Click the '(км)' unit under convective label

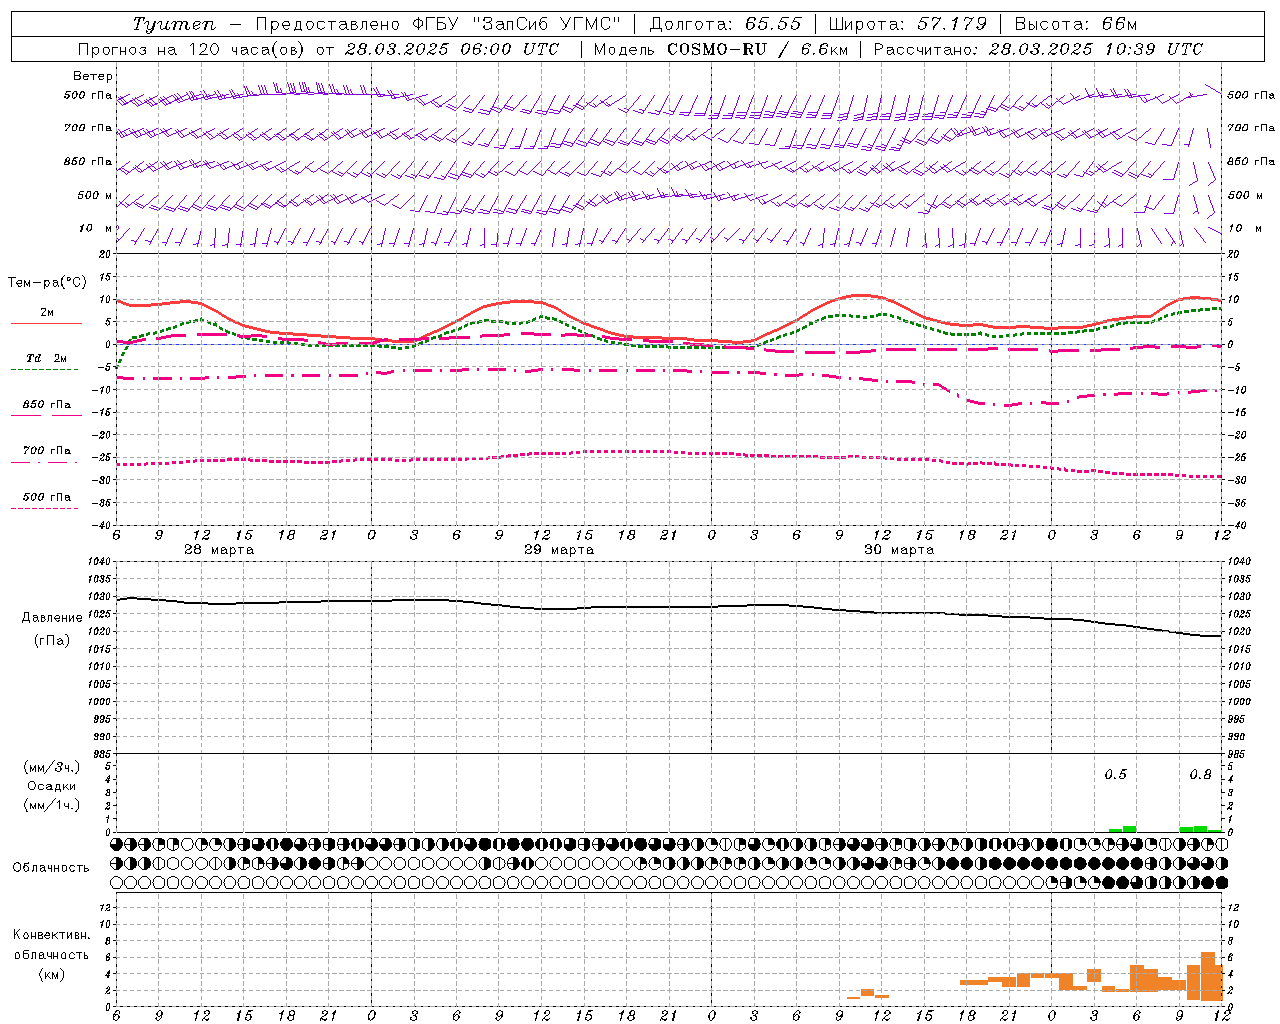coord(51,974)
